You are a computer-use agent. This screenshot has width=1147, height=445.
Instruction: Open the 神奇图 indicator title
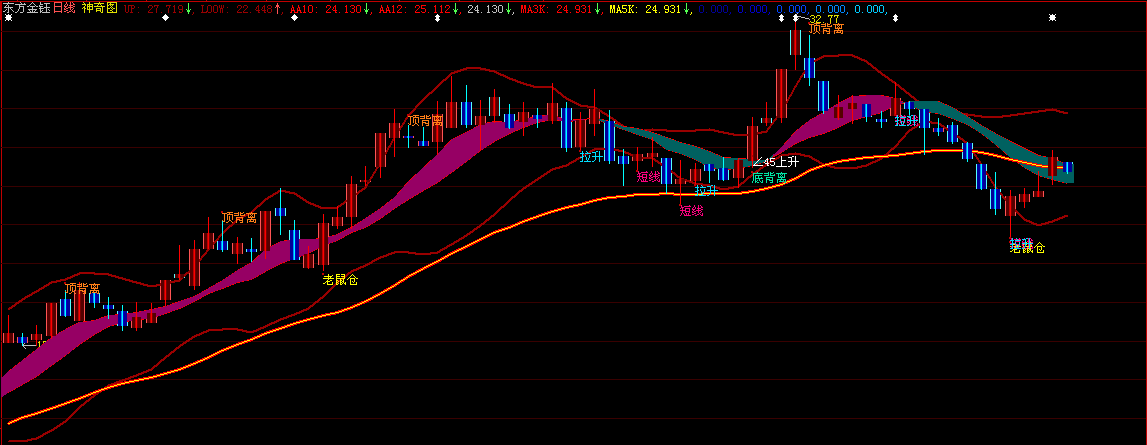pyautogui.click(x=99, y=8)
